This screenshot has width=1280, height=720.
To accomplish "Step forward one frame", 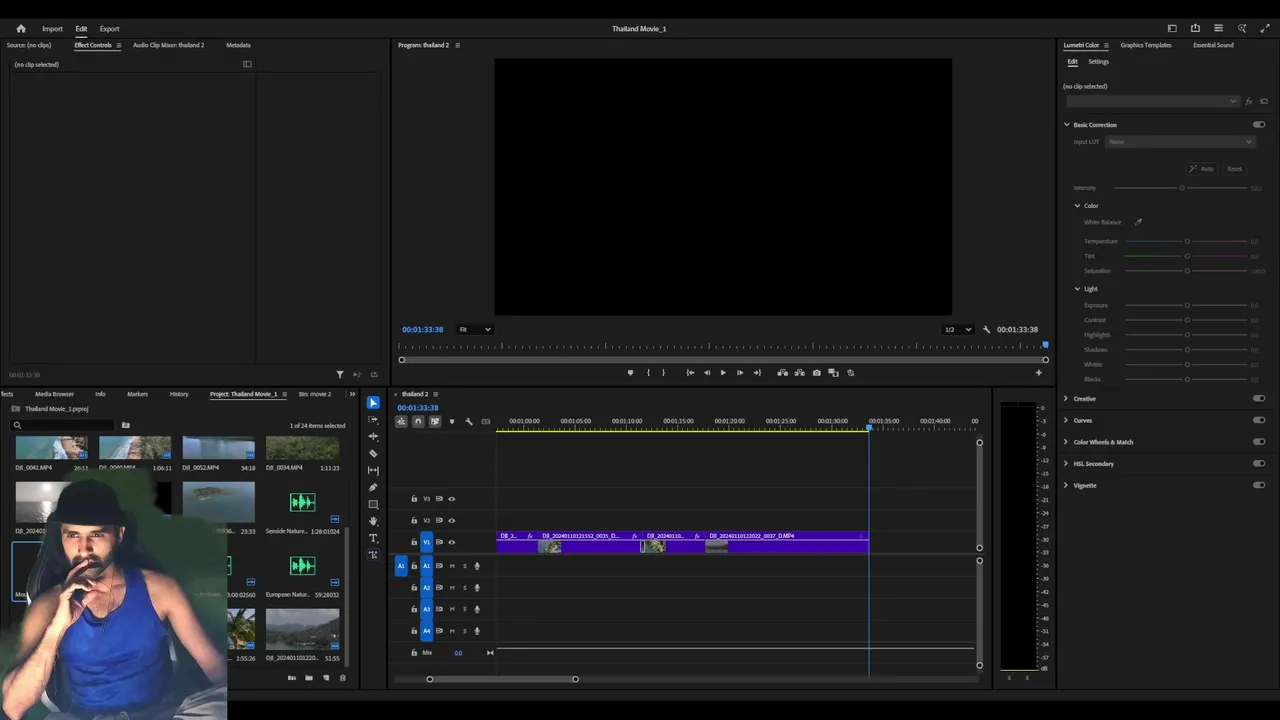I will tap(740, 373).
